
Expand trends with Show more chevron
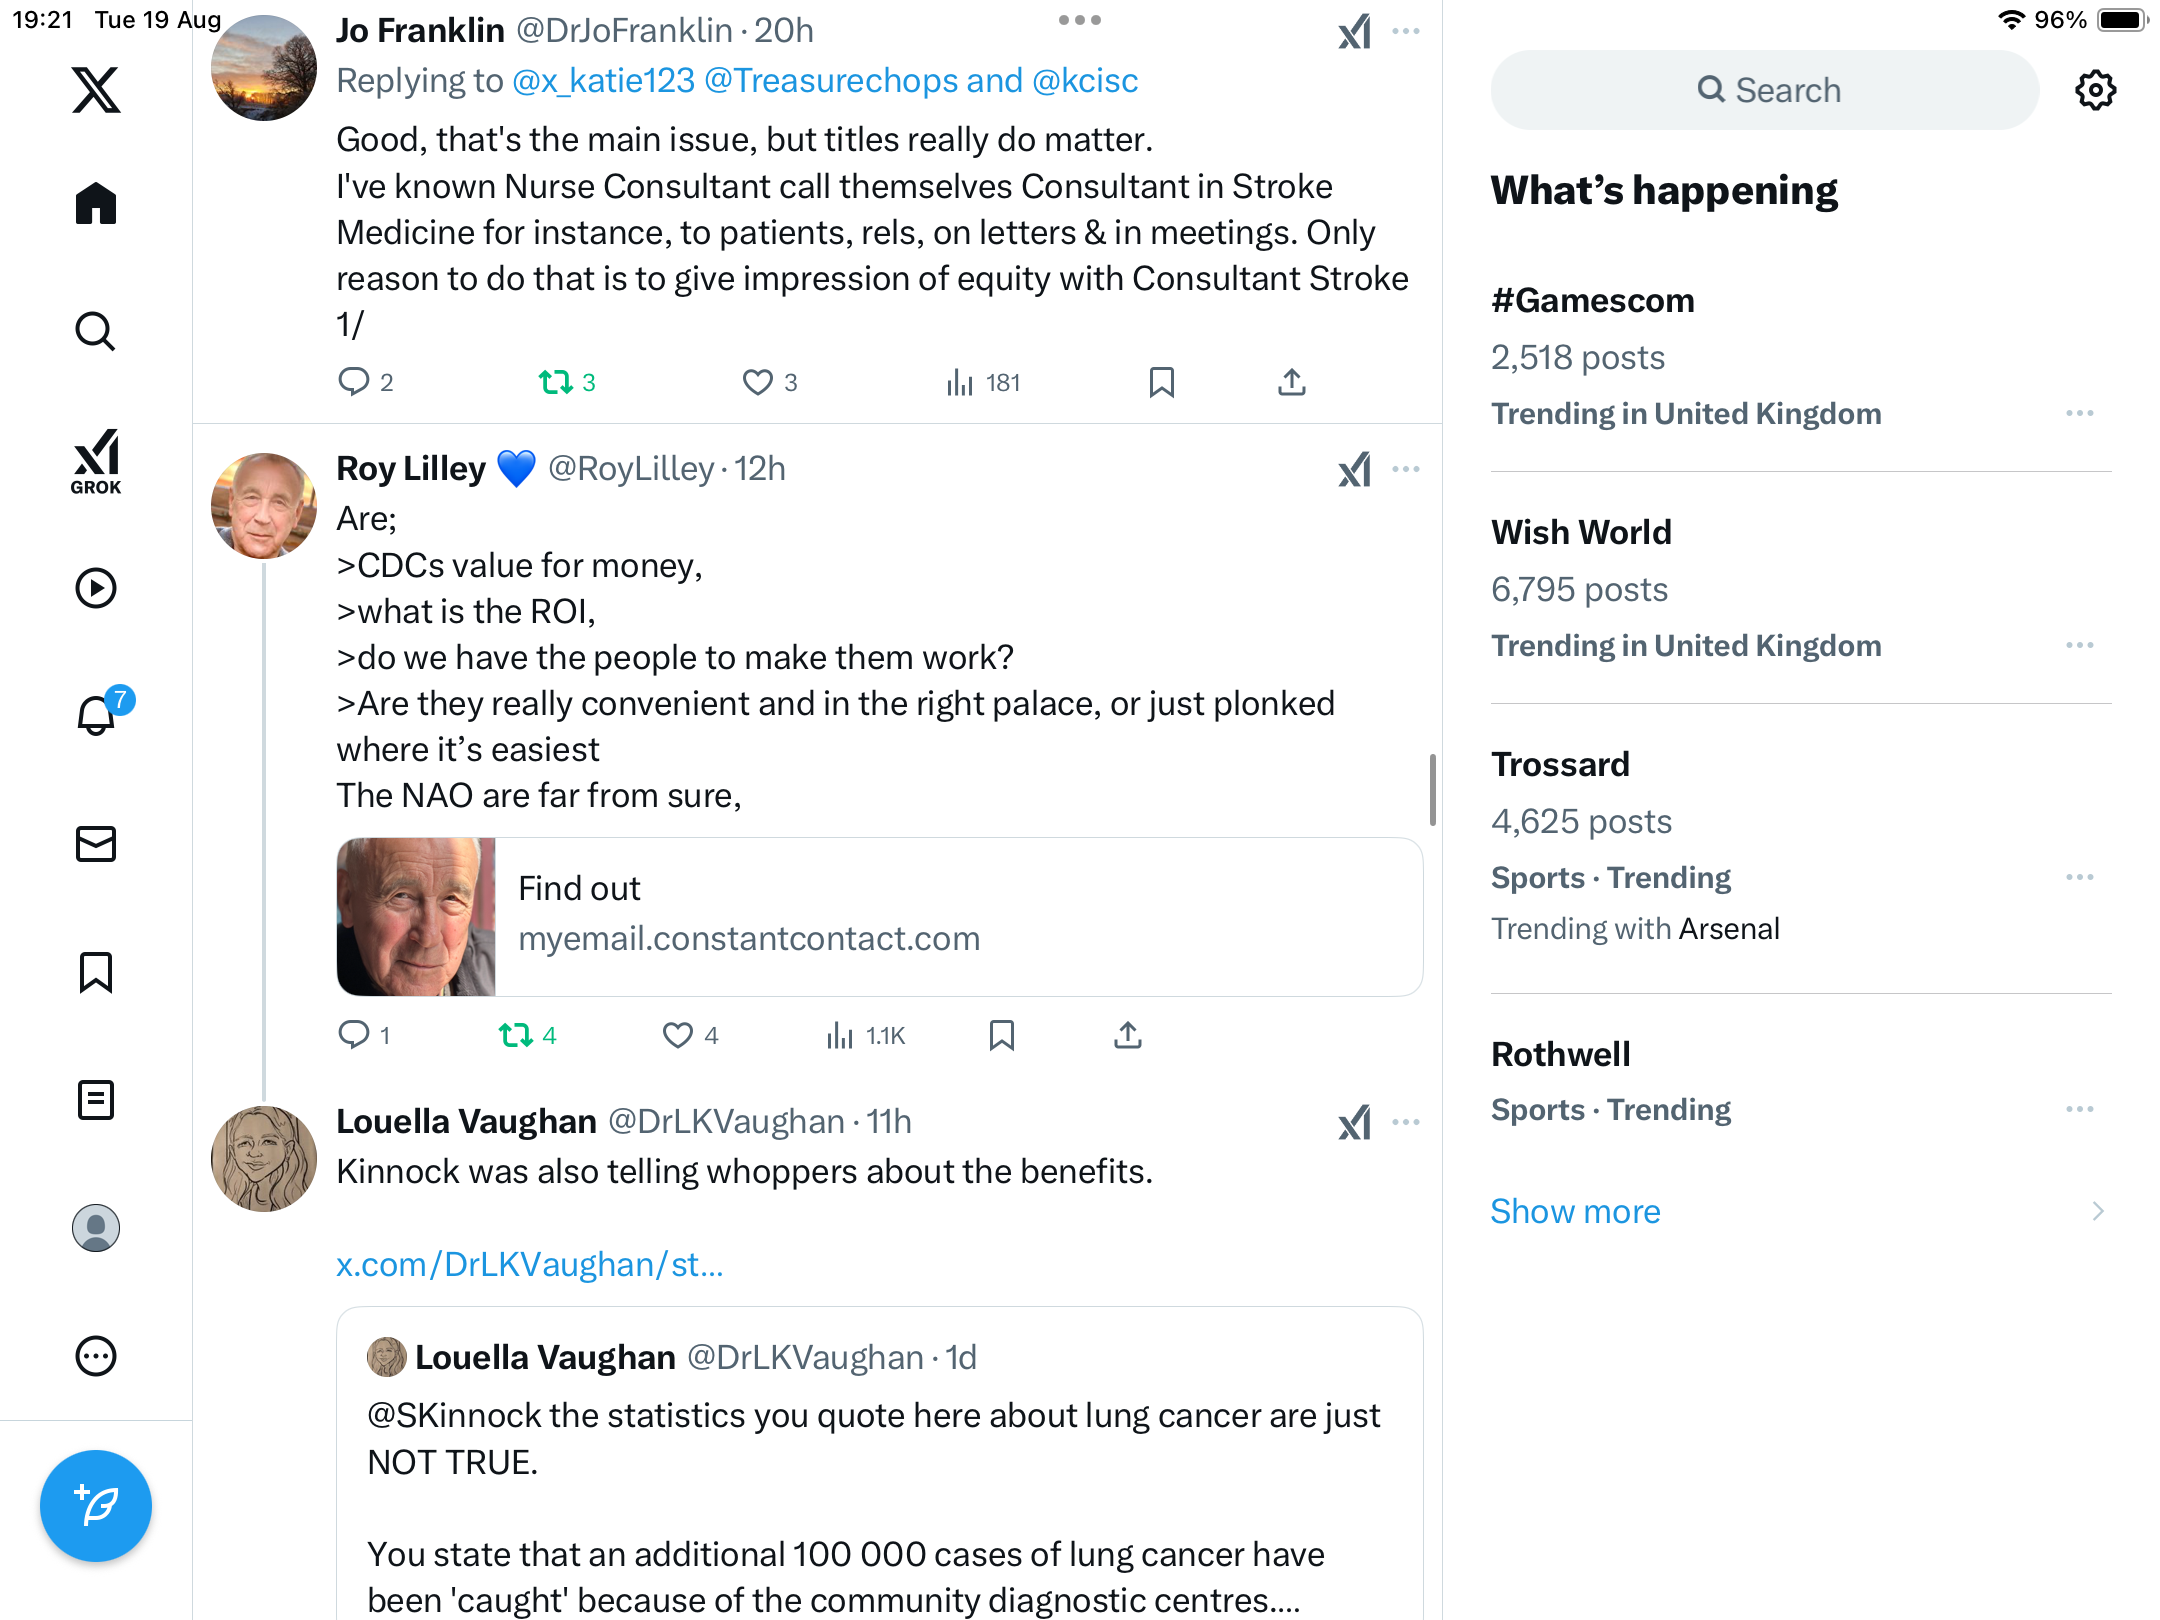click(x=2097, y=1211)
